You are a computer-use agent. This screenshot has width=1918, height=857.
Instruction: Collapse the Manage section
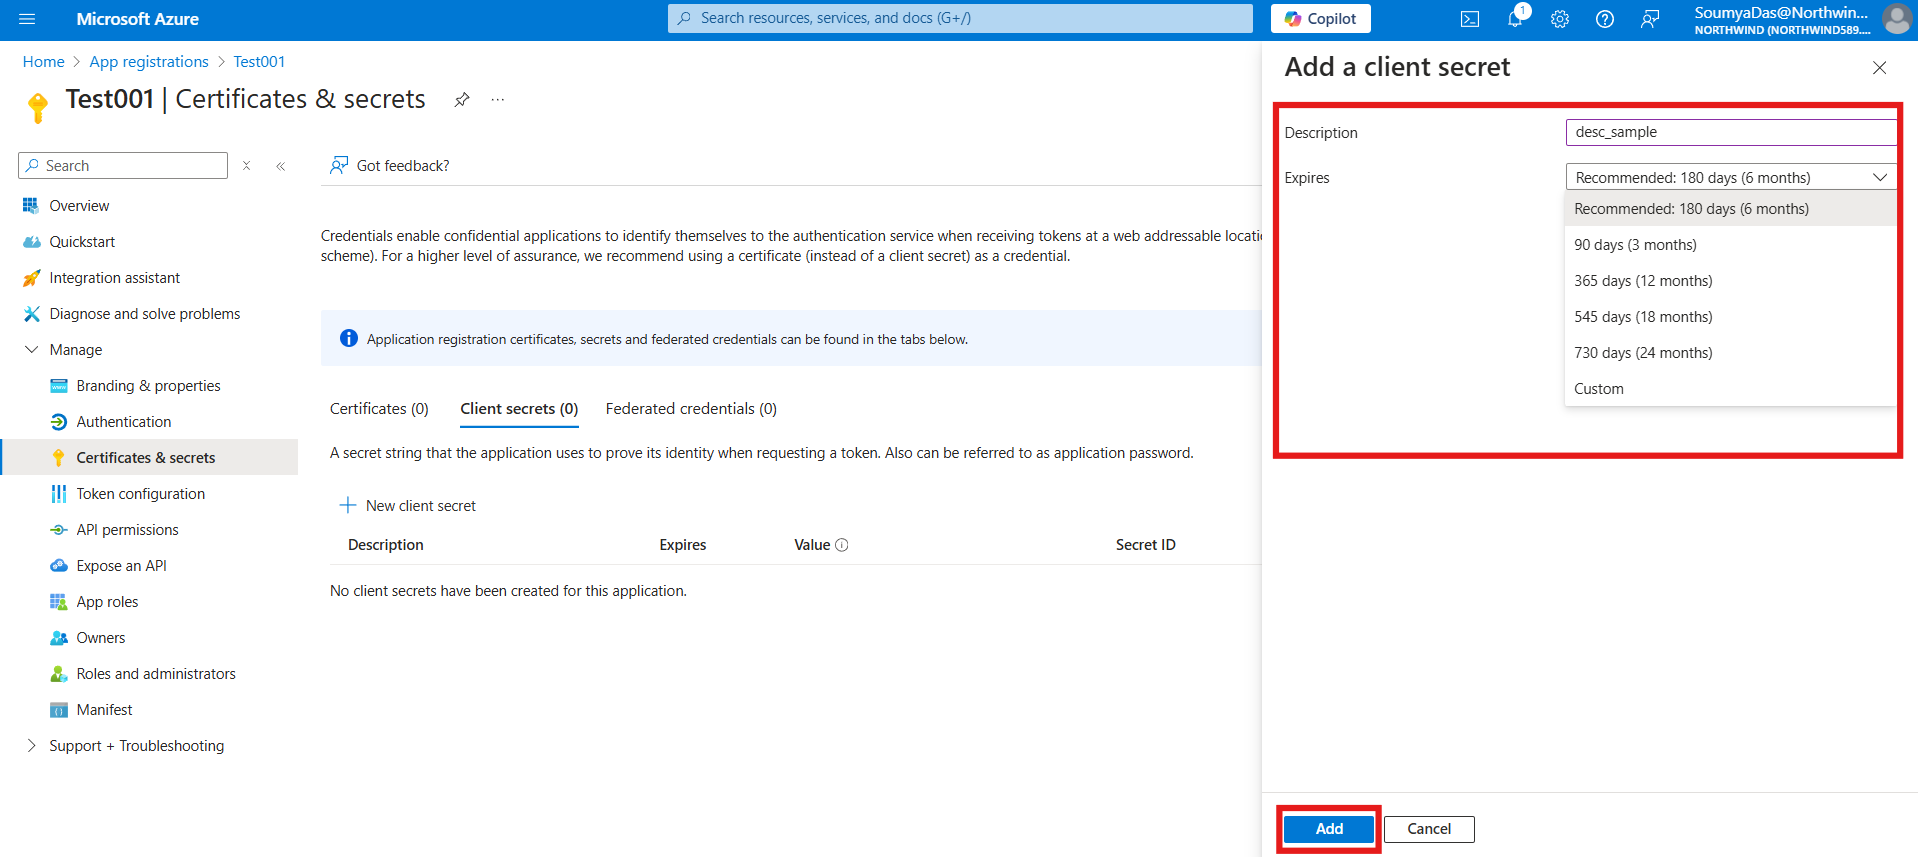[x=31, y=350]
